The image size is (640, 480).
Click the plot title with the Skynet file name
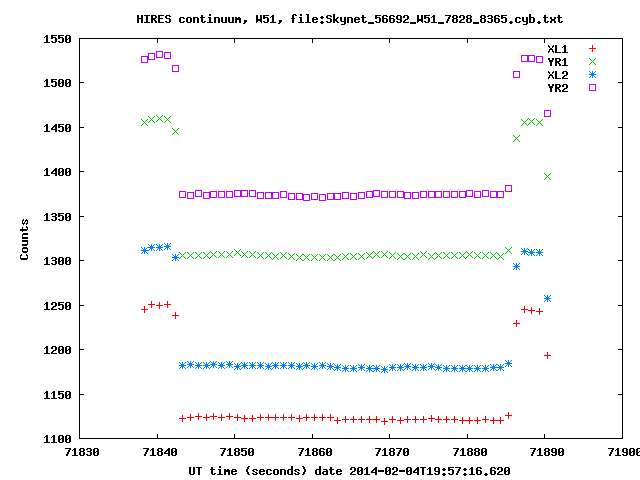click(x=349, y=19)
